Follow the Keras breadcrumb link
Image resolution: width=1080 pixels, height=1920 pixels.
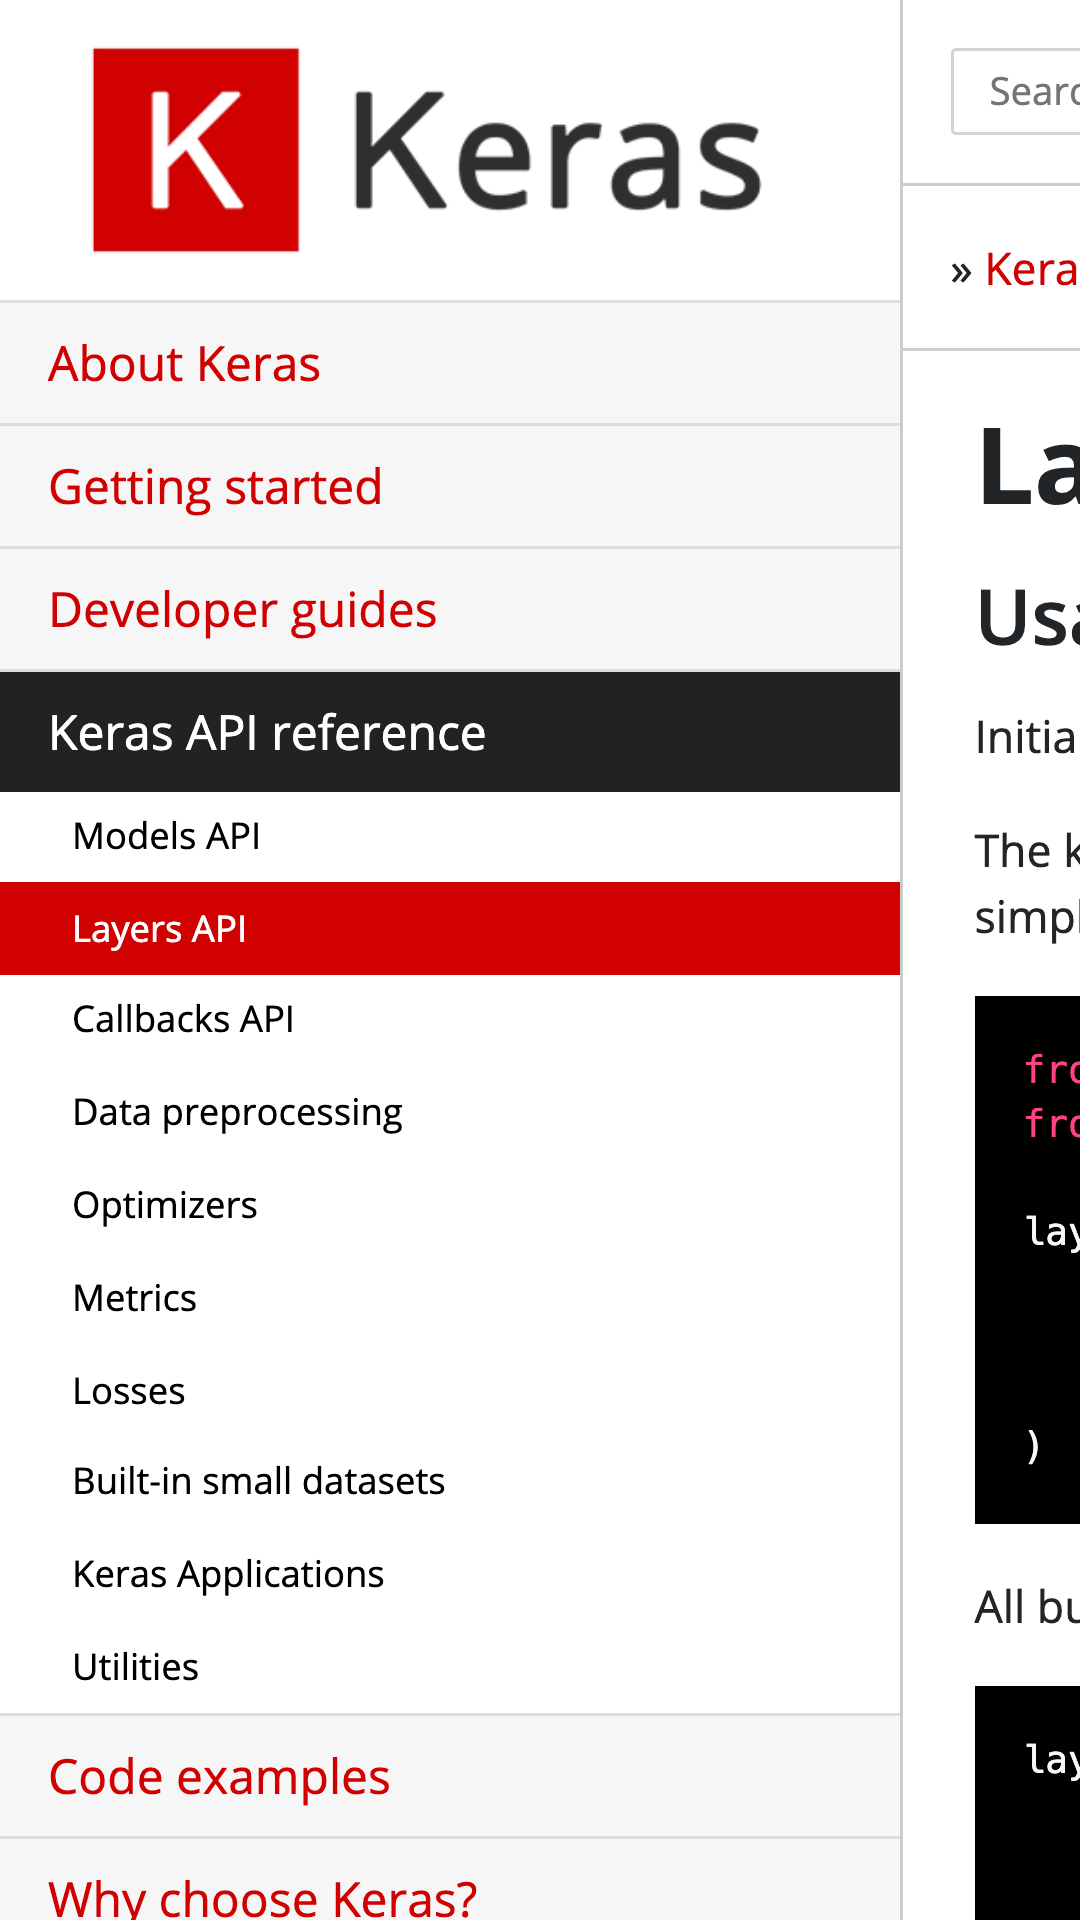click(x=1032, y=269)
